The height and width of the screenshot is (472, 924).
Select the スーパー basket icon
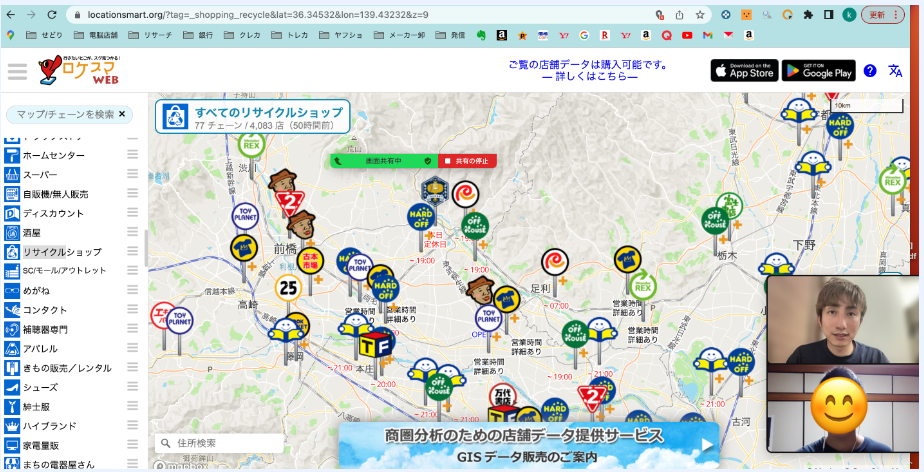pos(12,174)
